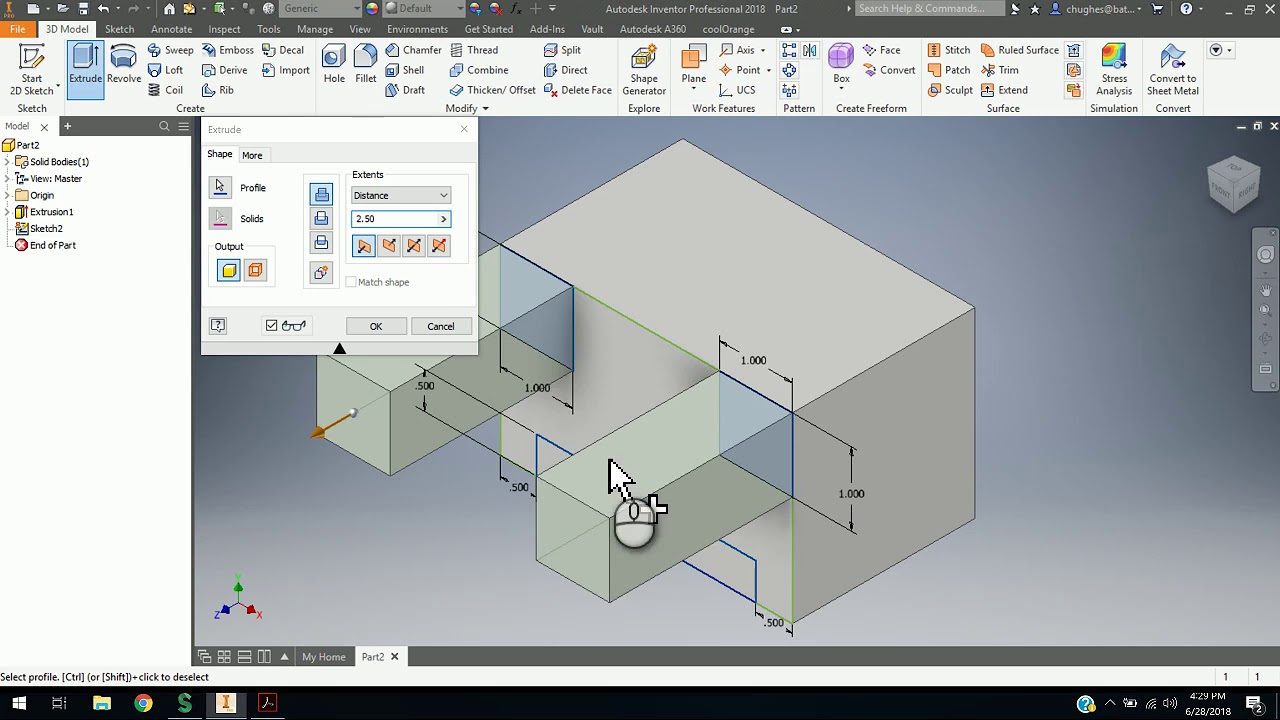Screen dimensions: 1280x720
Task: Select the Rib tool
Action: click(x=217, y=90)
